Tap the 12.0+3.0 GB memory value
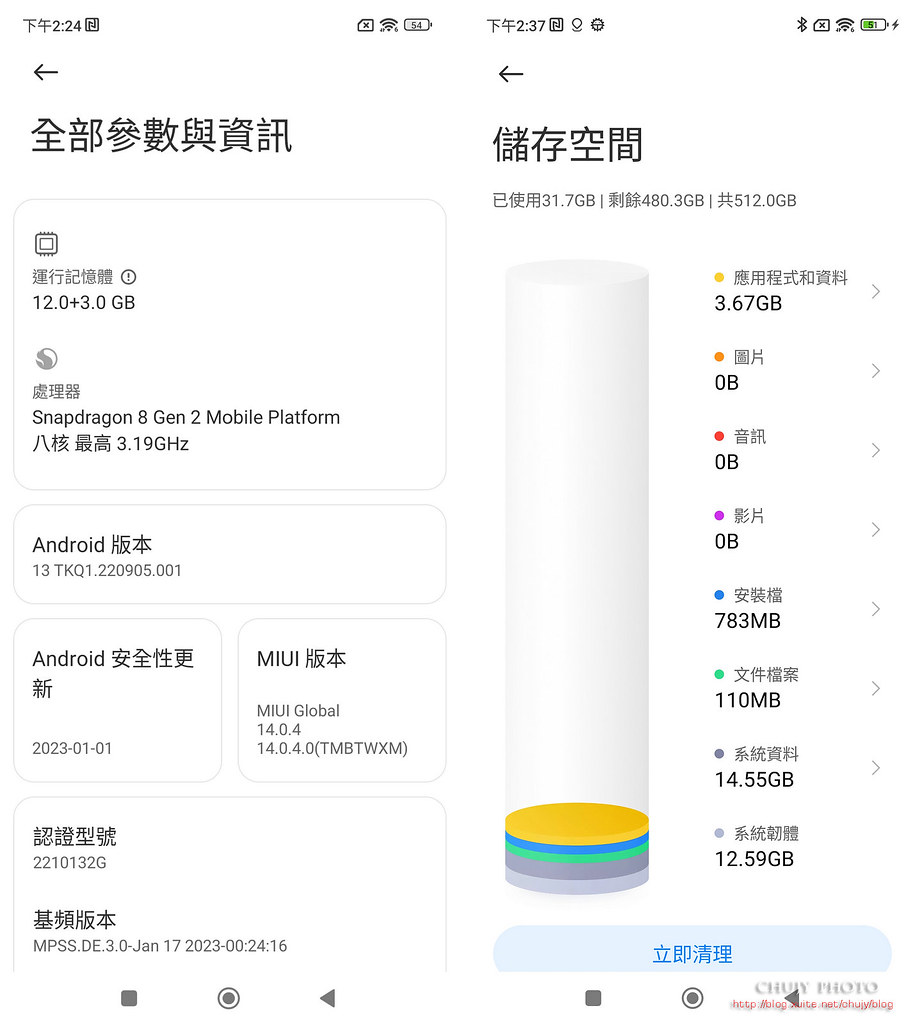This screenshot has width=922, height=1024. click(x=84, y=303)
